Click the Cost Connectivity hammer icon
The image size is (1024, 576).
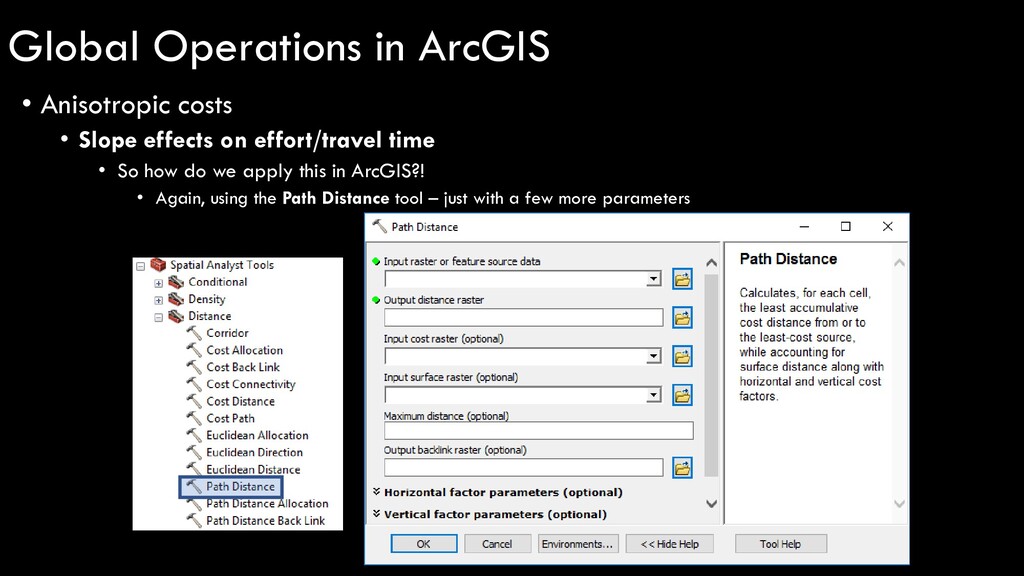pos(194,383)
